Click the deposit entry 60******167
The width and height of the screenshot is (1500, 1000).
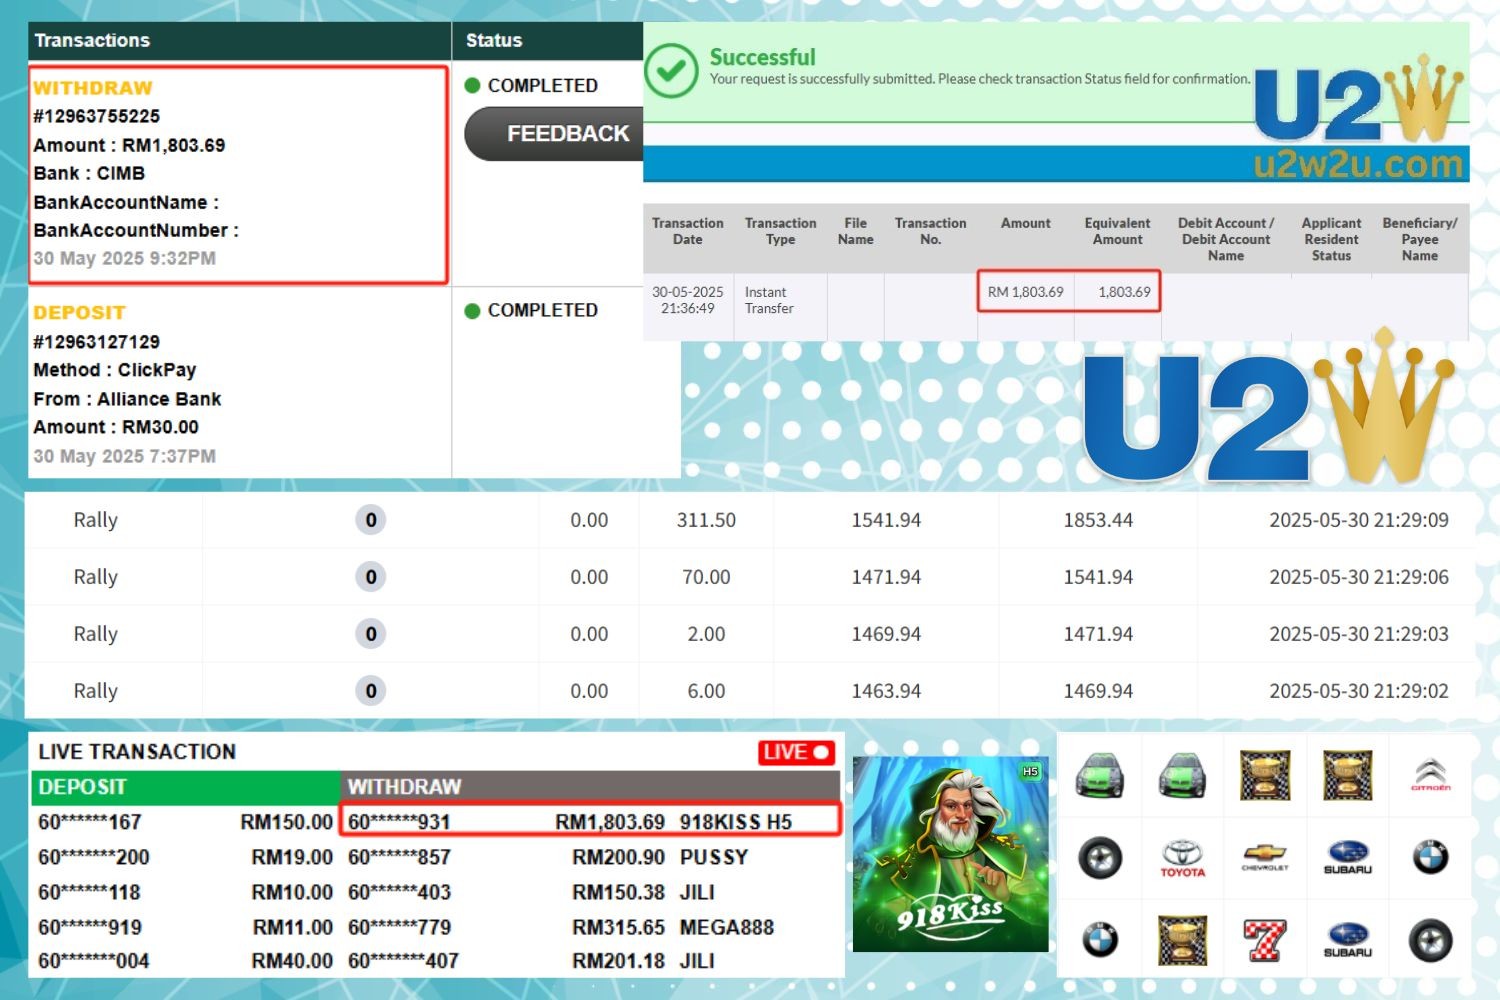tap(90, 822)
